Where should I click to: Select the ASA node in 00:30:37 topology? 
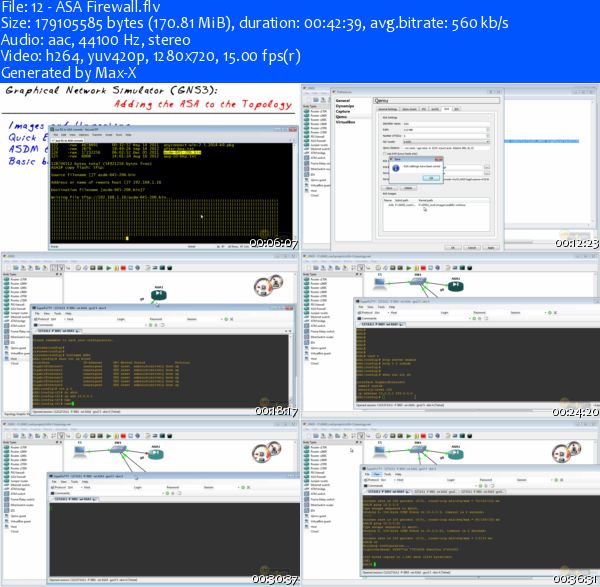click(x=156, y=455)
